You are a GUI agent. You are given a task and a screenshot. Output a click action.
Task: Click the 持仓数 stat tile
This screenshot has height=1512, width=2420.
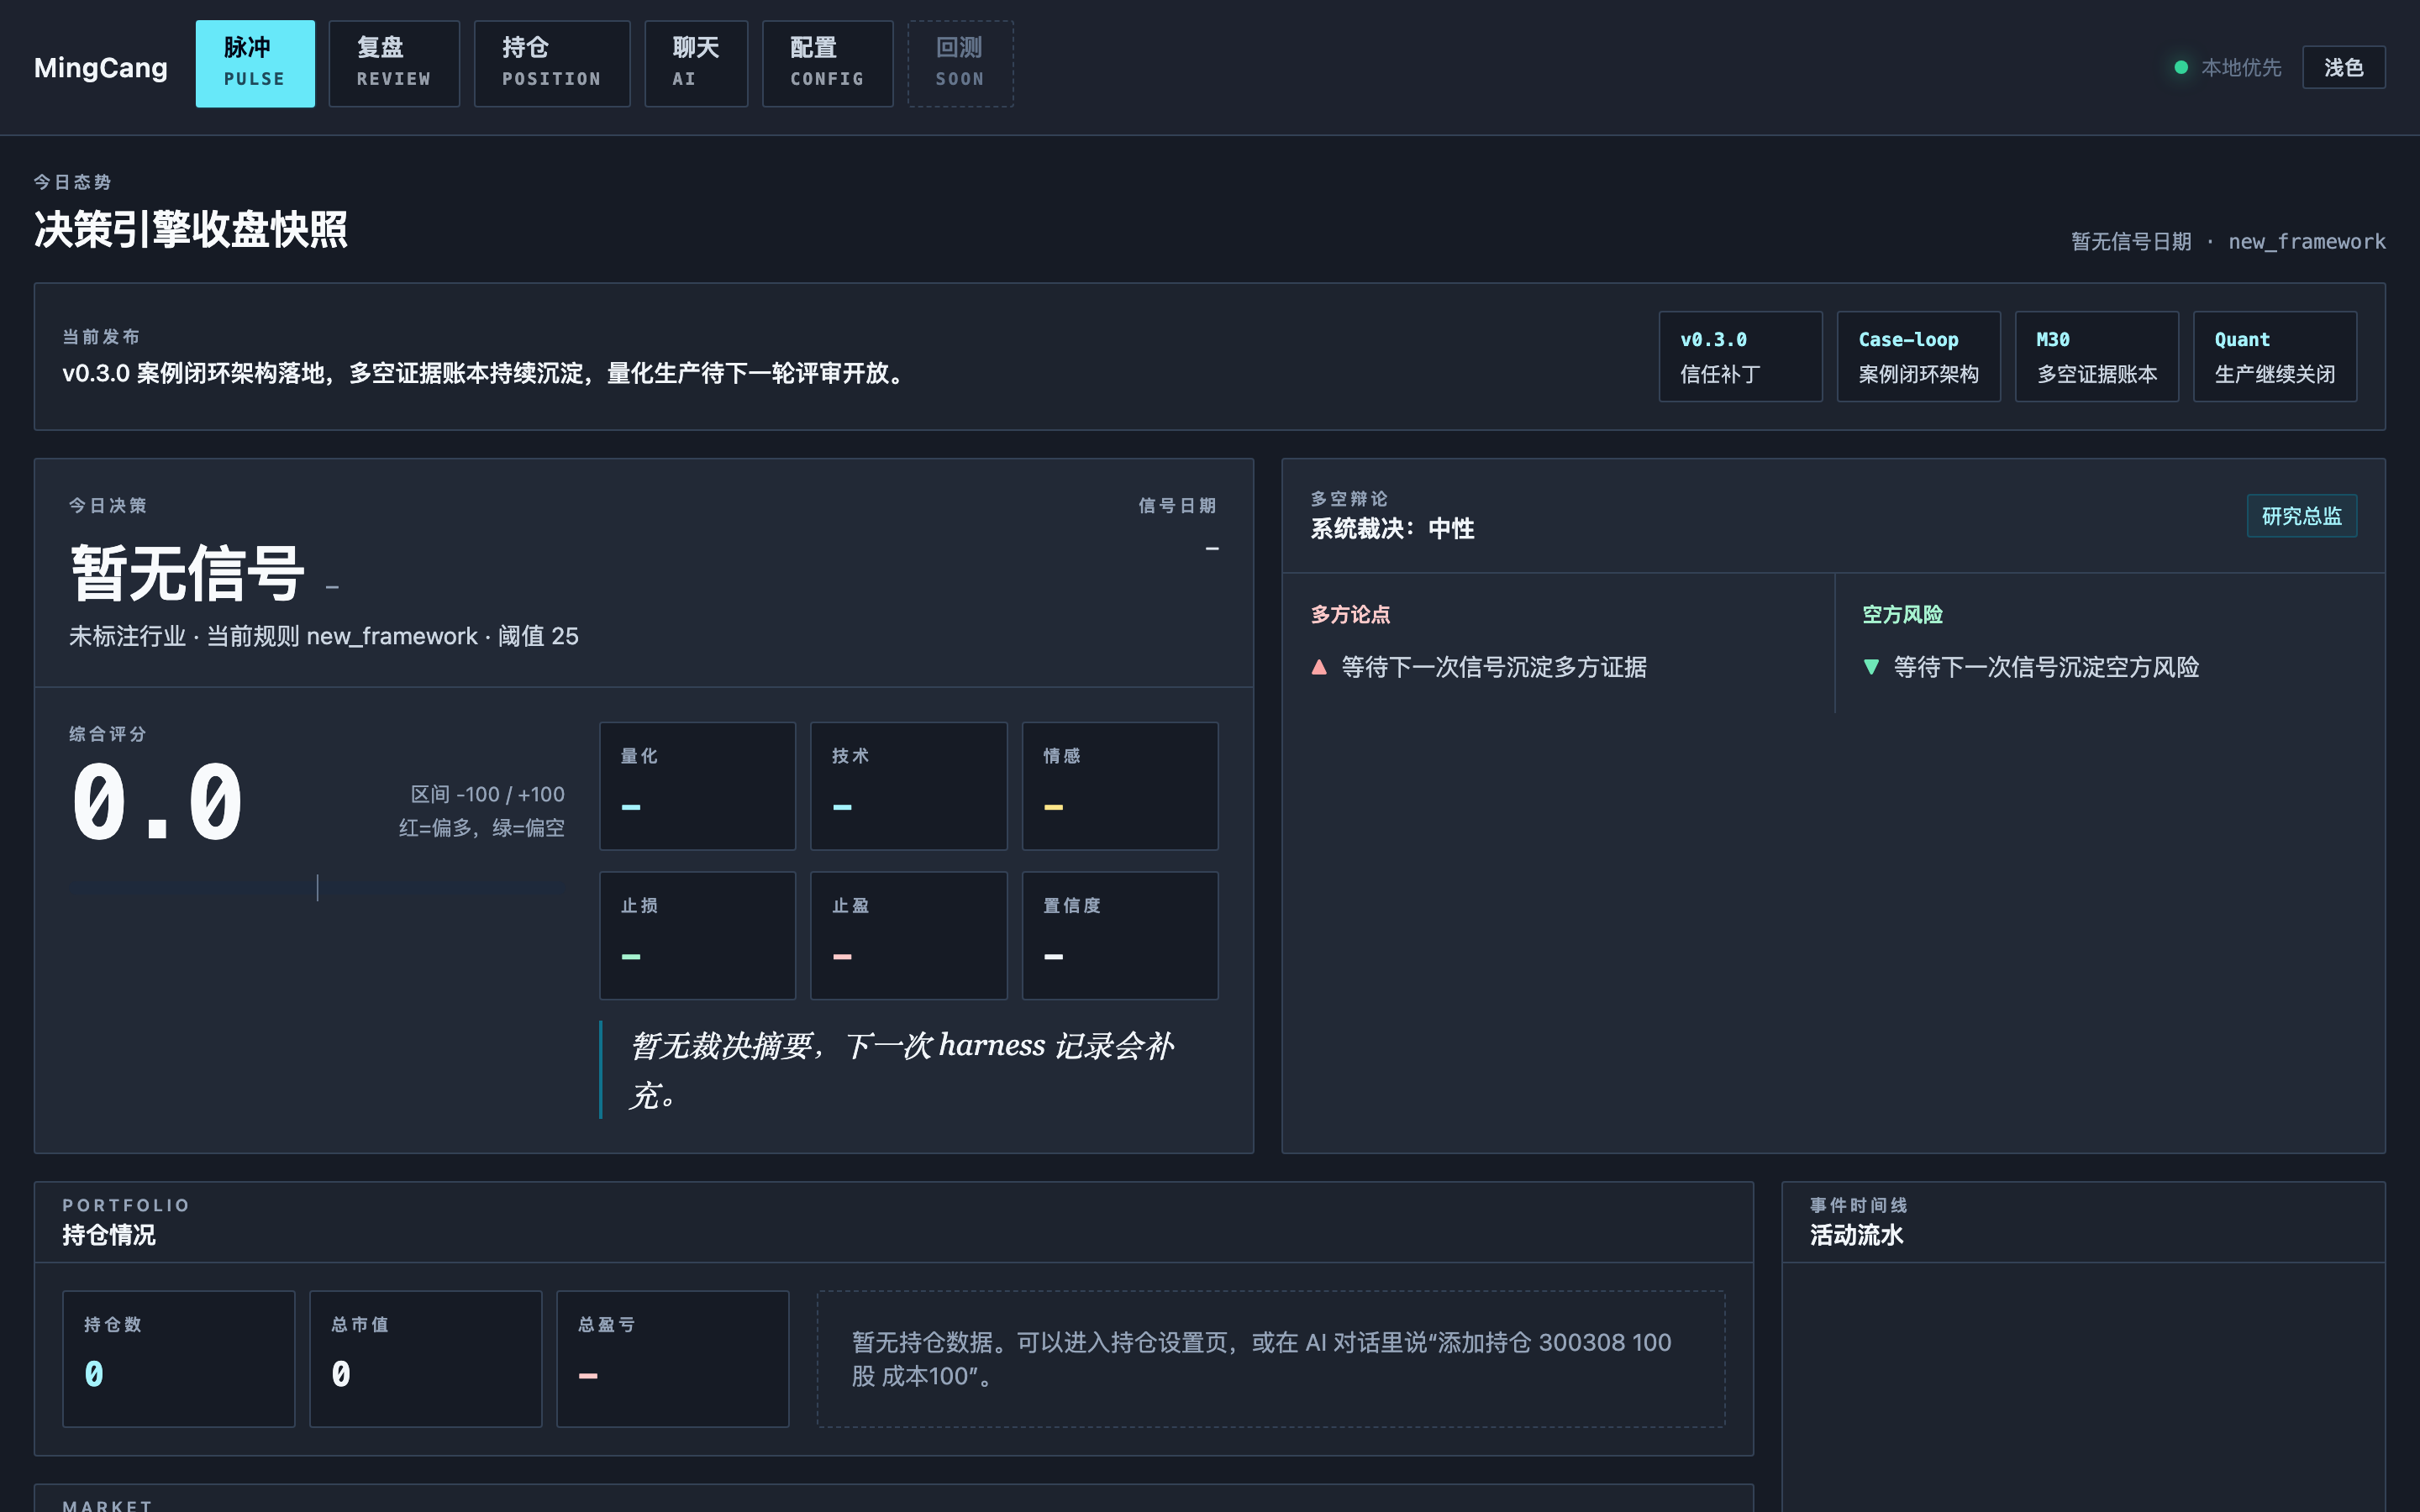pyautogui.click(x=179, y=1358)
